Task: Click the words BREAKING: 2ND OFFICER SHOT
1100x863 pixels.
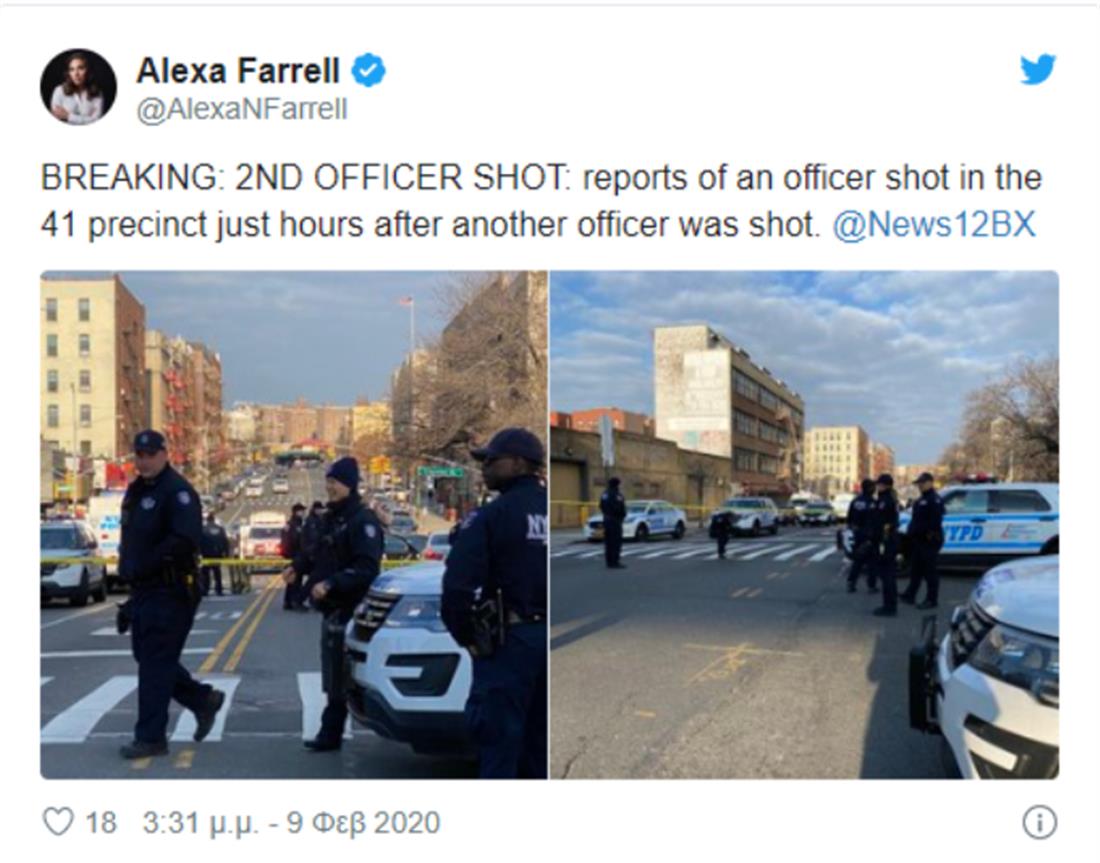Action: (x=304, y=178)
